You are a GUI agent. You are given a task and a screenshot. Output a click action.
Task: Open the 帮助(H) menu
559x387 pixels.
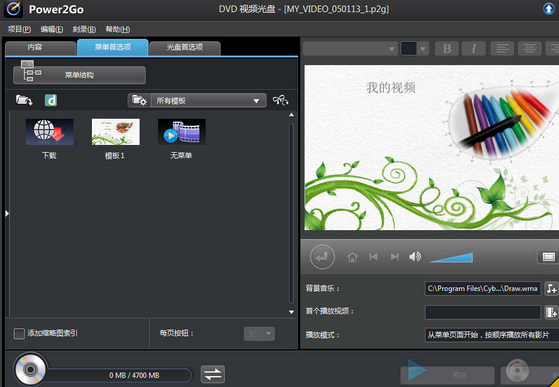118,29
